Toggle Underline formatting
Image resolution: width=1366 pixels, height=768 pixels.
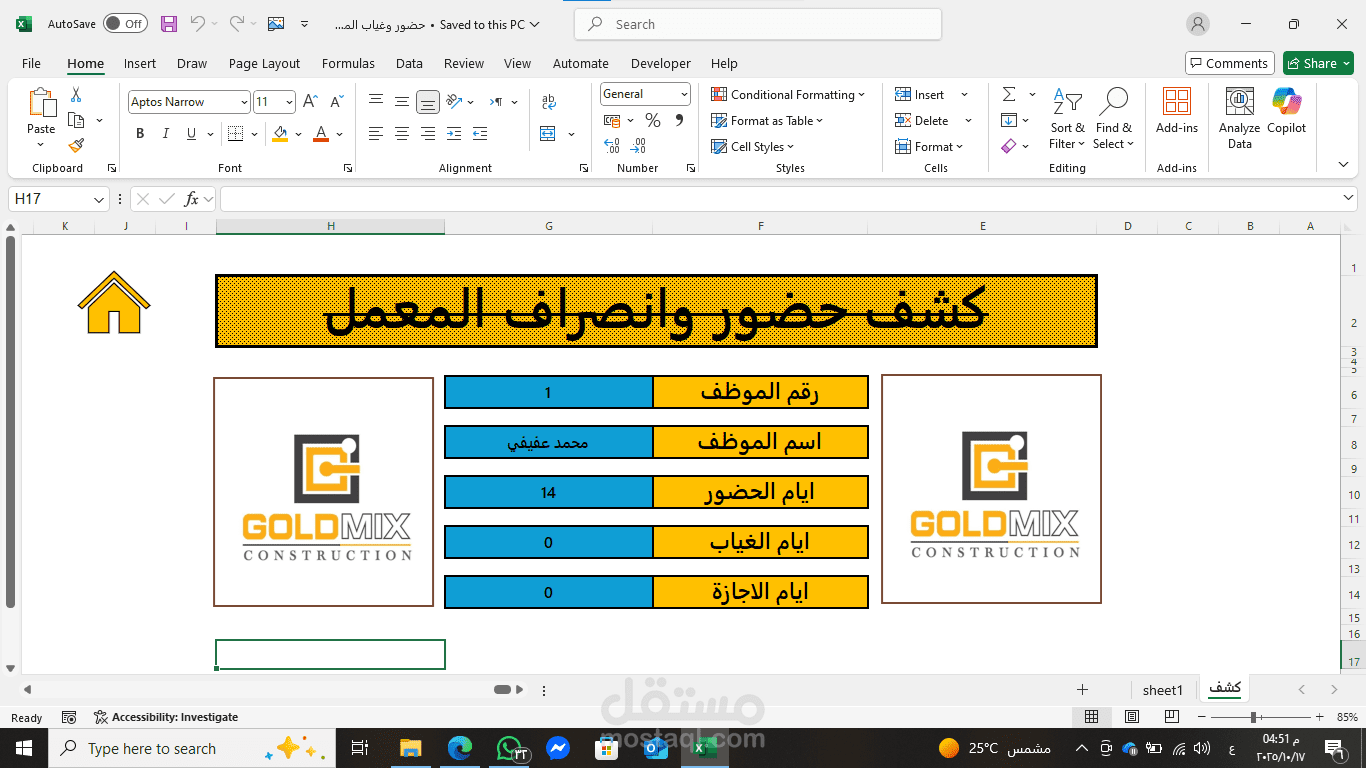click(x=191, y=134)
